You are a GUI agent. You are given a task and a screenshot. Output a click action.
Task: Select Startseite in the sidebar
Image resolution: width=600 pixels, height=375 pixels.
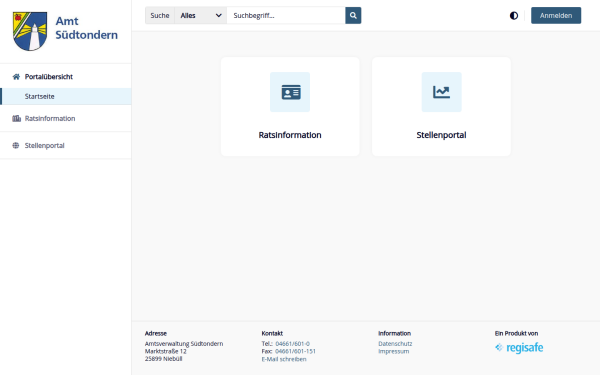pyautogui.click(x=66, y=96)
